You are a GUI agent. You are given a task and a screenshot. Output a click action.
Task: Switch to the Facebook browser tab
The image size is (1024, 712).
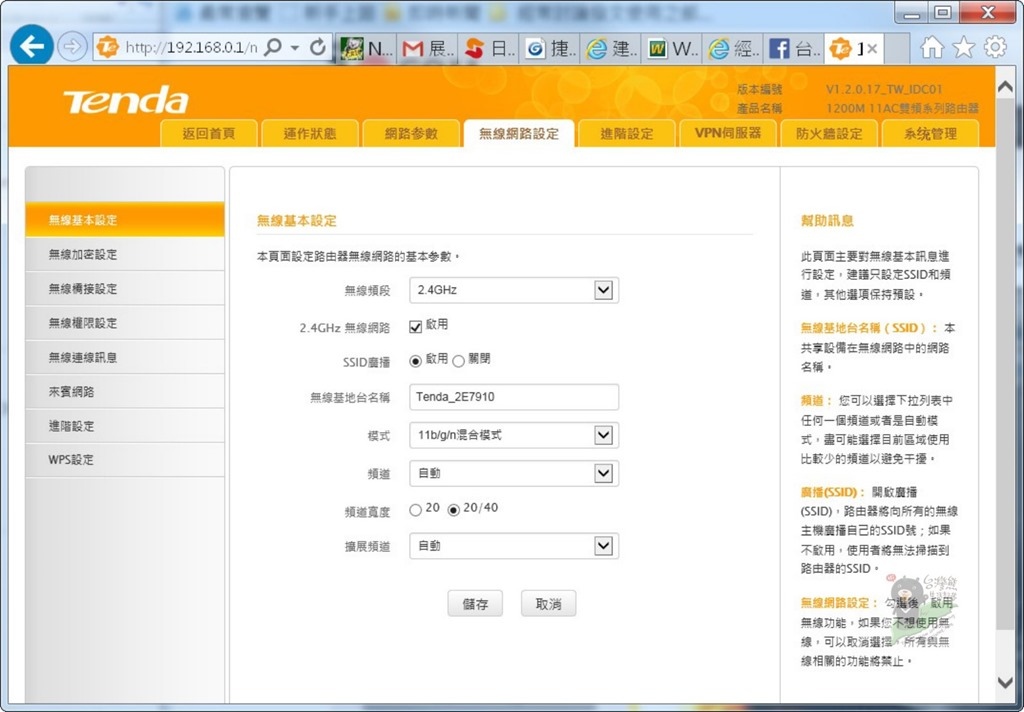pos(792,48)
